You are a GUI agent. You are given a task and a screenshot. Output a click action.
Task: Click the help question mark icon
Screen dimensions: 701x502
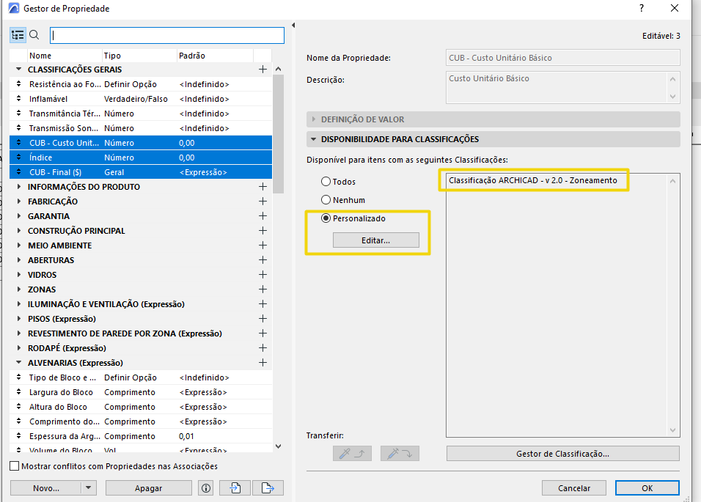click(x=642, y=8)
